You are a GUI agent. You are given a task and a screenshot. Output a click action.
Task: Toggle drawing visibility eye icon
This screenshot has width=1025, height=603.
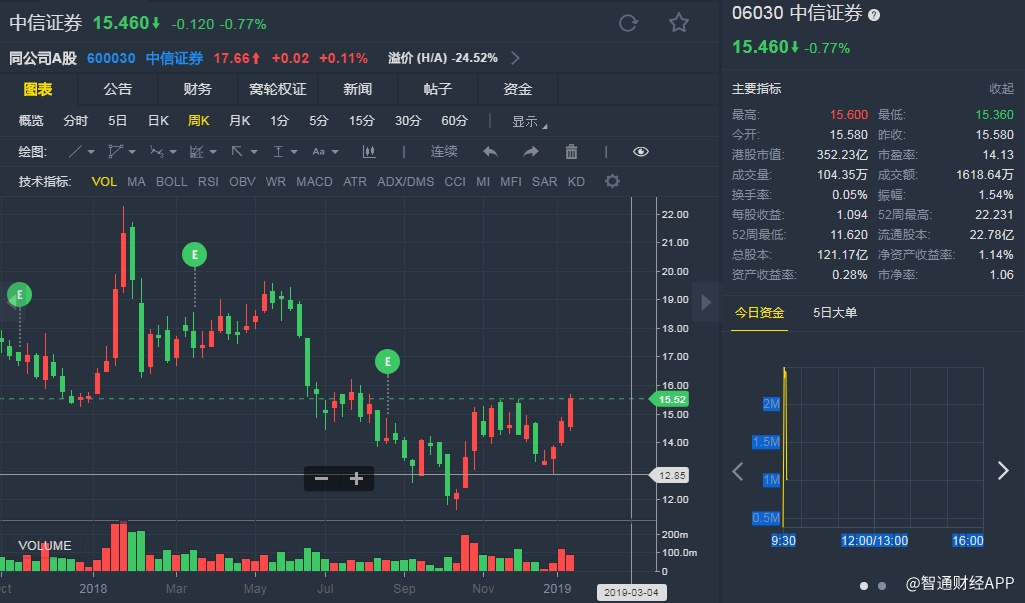tap(641, 152)
